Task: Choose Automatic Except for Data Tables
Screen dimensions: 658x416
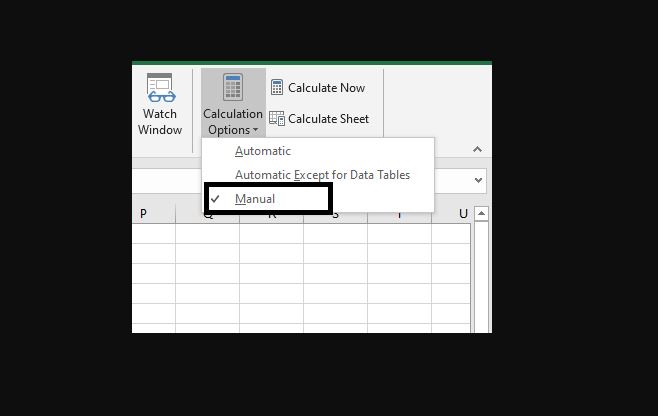Action: coord(318,175)
